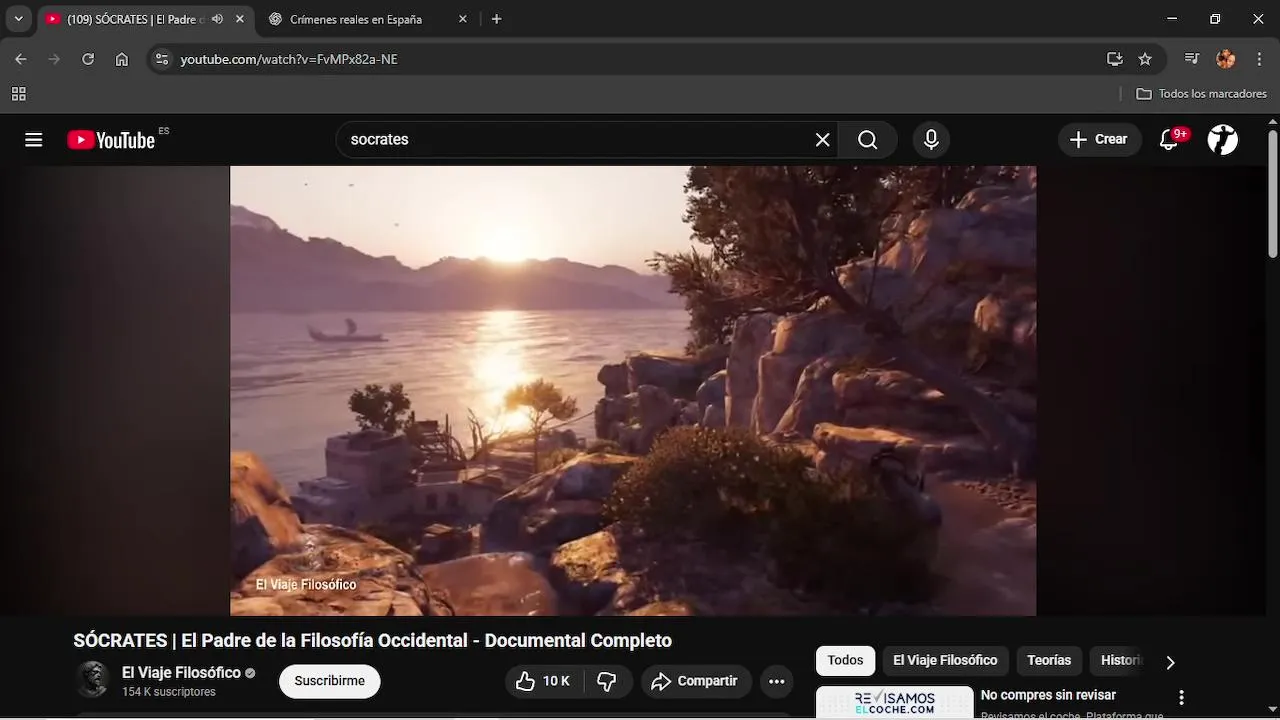
Task: Select the Teorías filter chip
Action: (x=1049, y=660)
